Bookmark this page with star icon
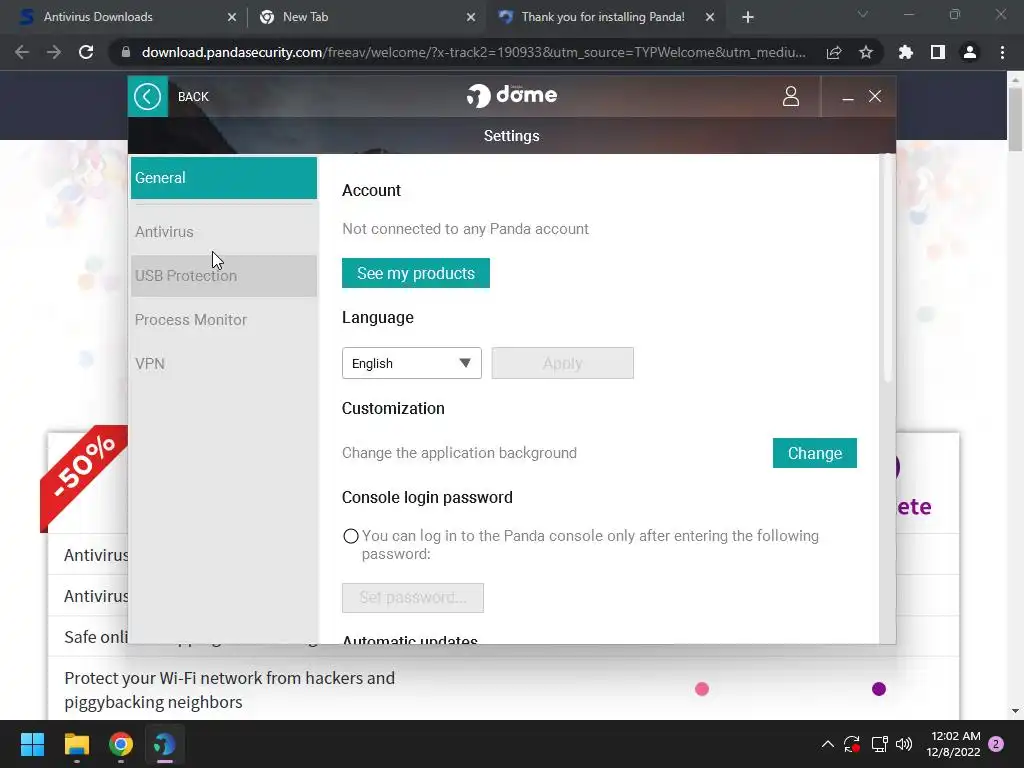Viewport: 1024px width, 768px height. [866, 52]
